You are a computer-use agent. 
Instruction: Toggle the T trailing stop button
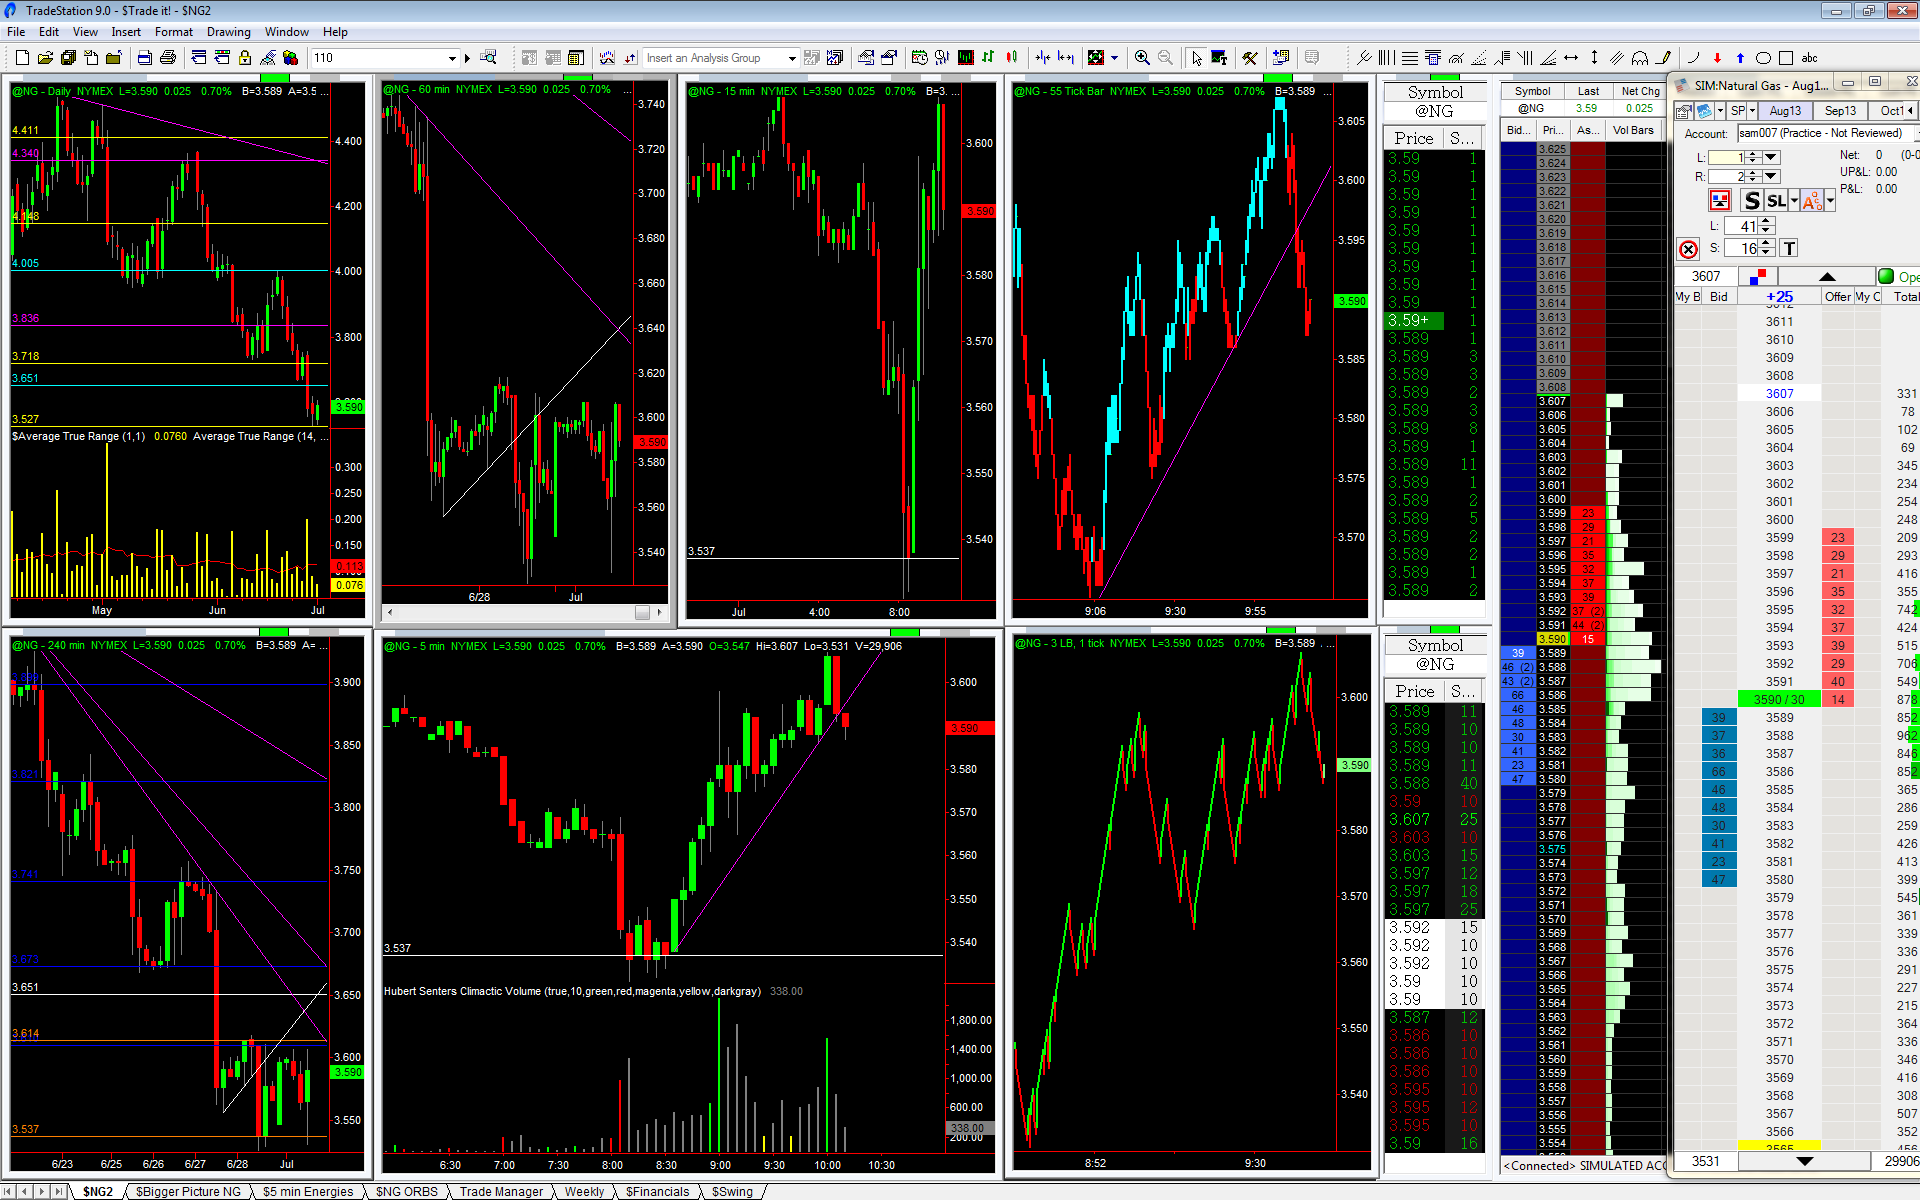1789,248
